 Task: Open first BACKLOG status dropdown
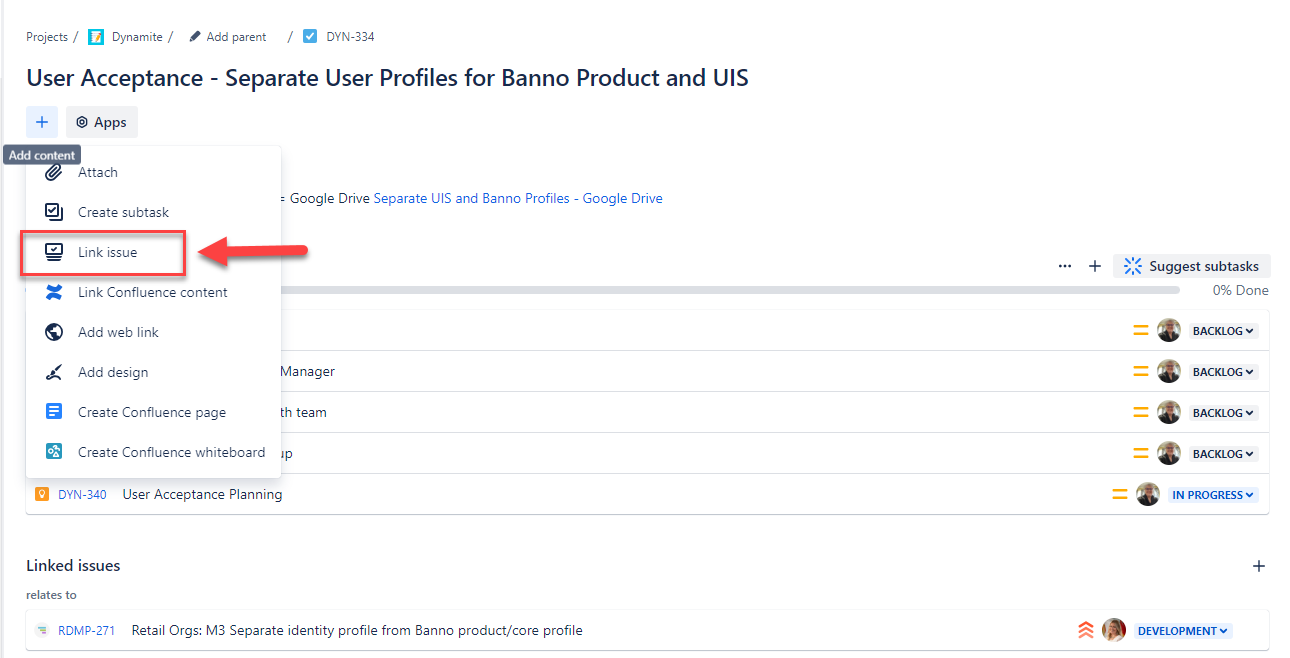click(x=1223, y=331)
